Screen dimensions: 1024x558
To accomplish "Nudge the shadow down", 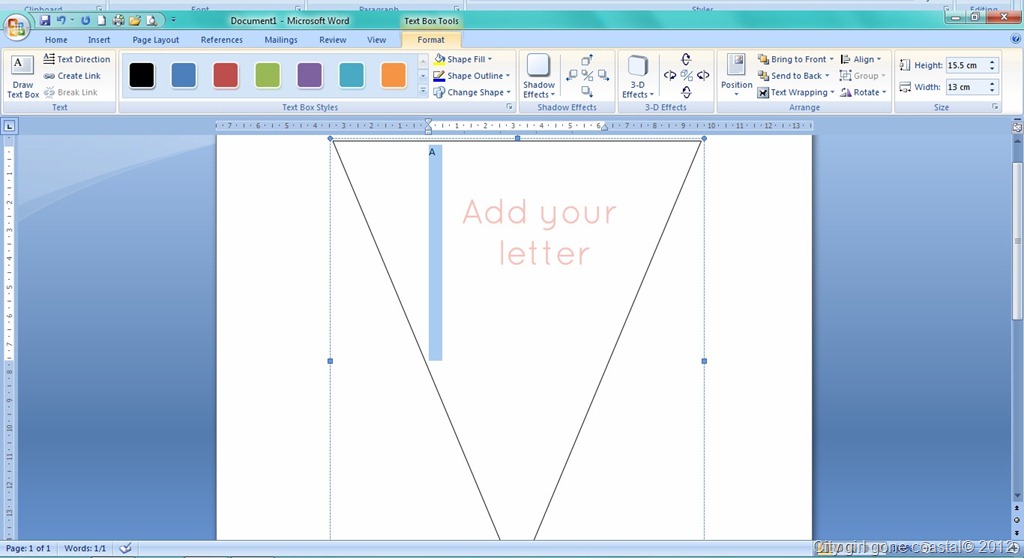I will coord(586,91).
